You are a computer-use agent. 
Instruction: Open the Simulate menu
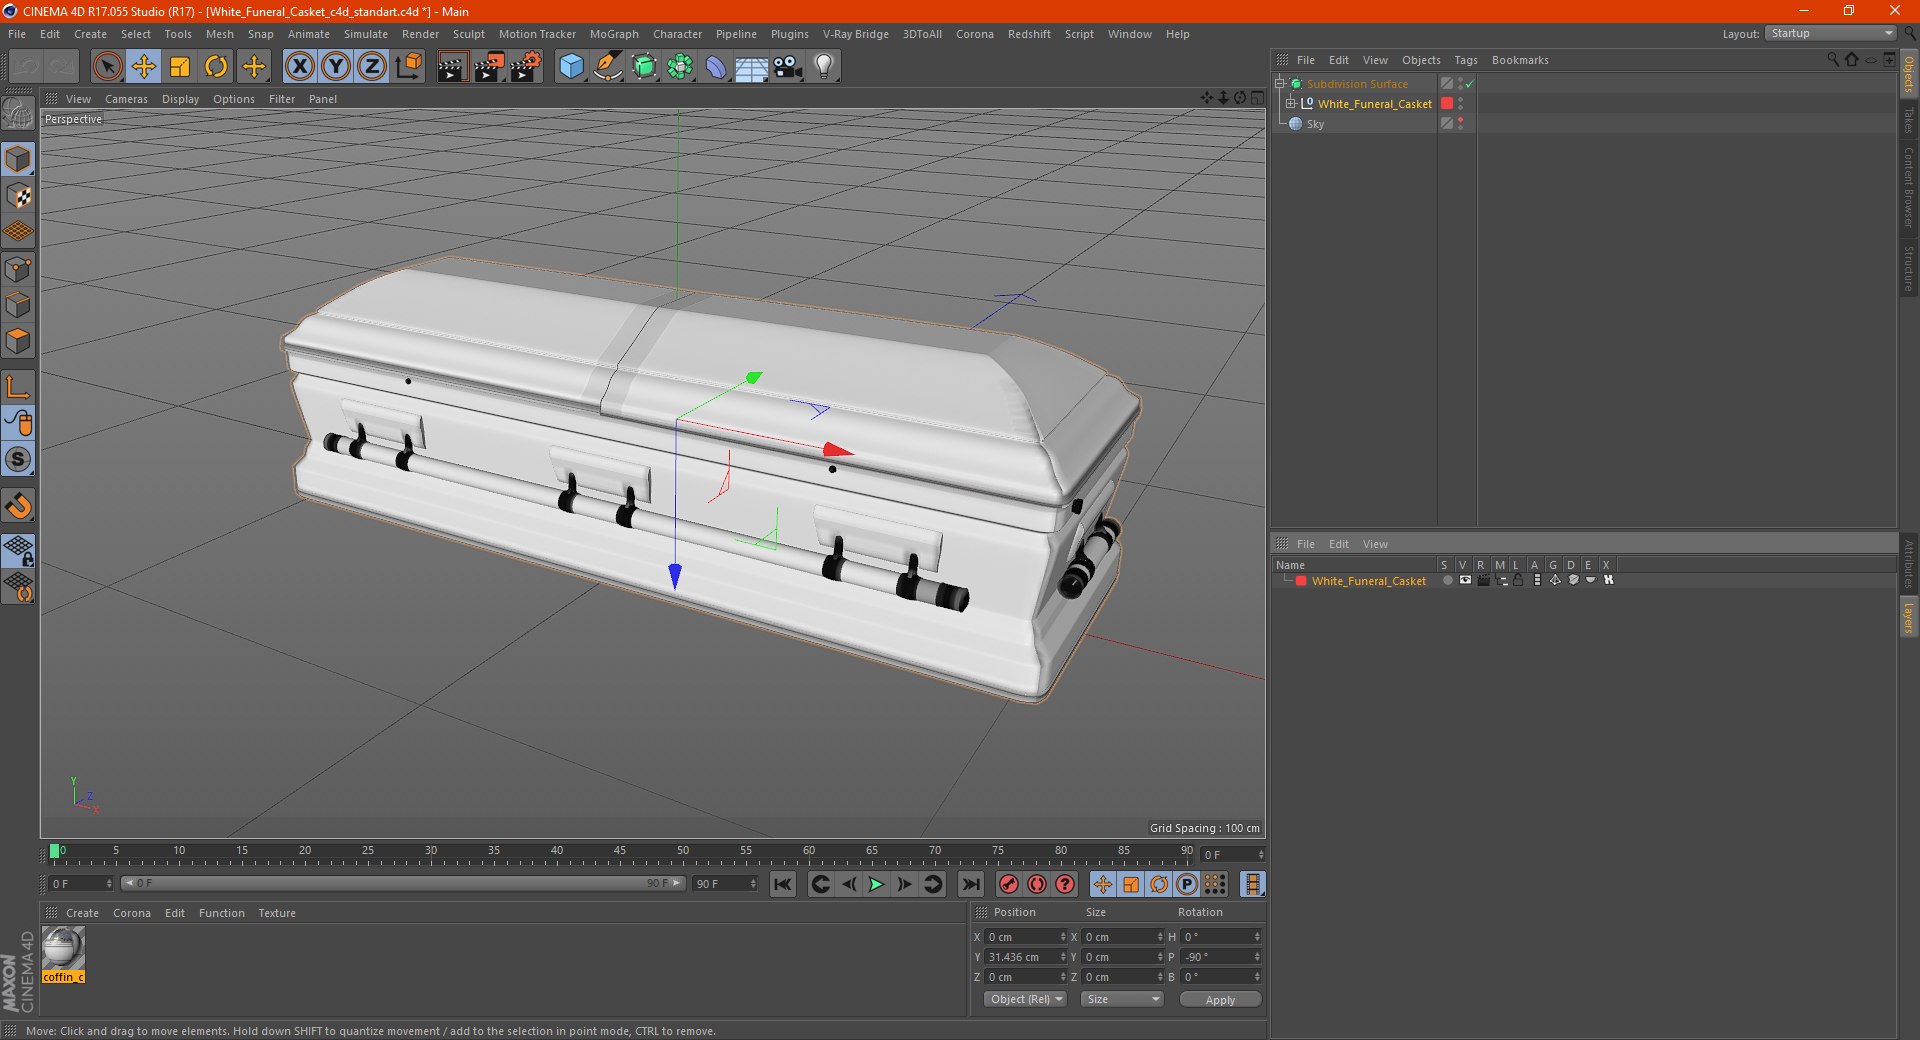coord(366,34)
